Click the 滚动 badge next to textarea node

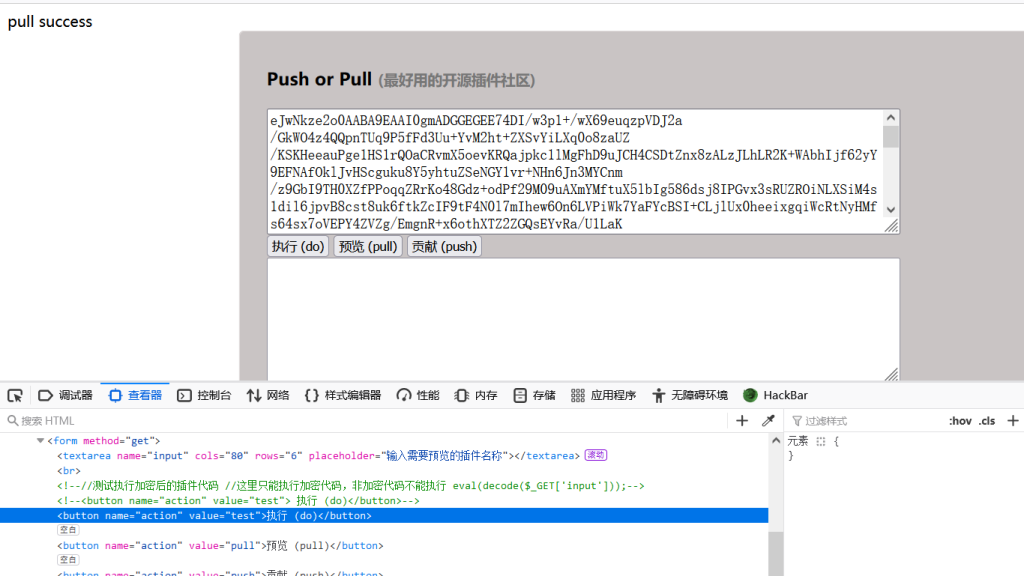point(596,456)
